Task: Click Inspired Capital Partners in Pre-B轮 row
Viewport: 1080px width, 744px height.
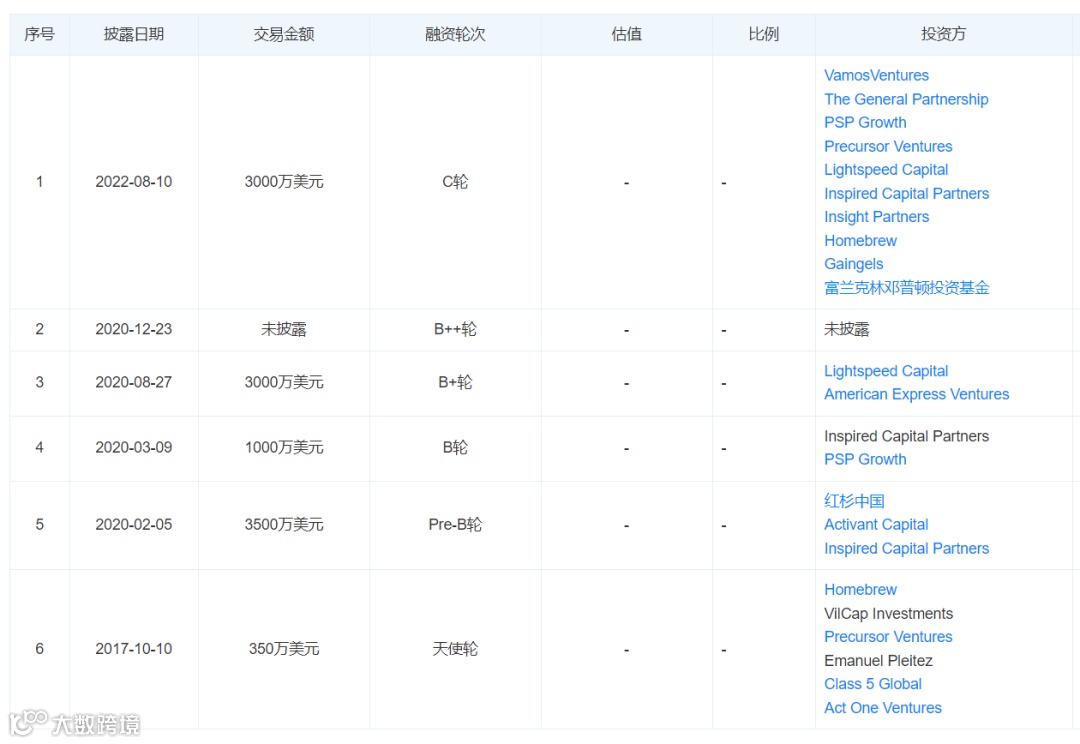Action: point(906,548)
